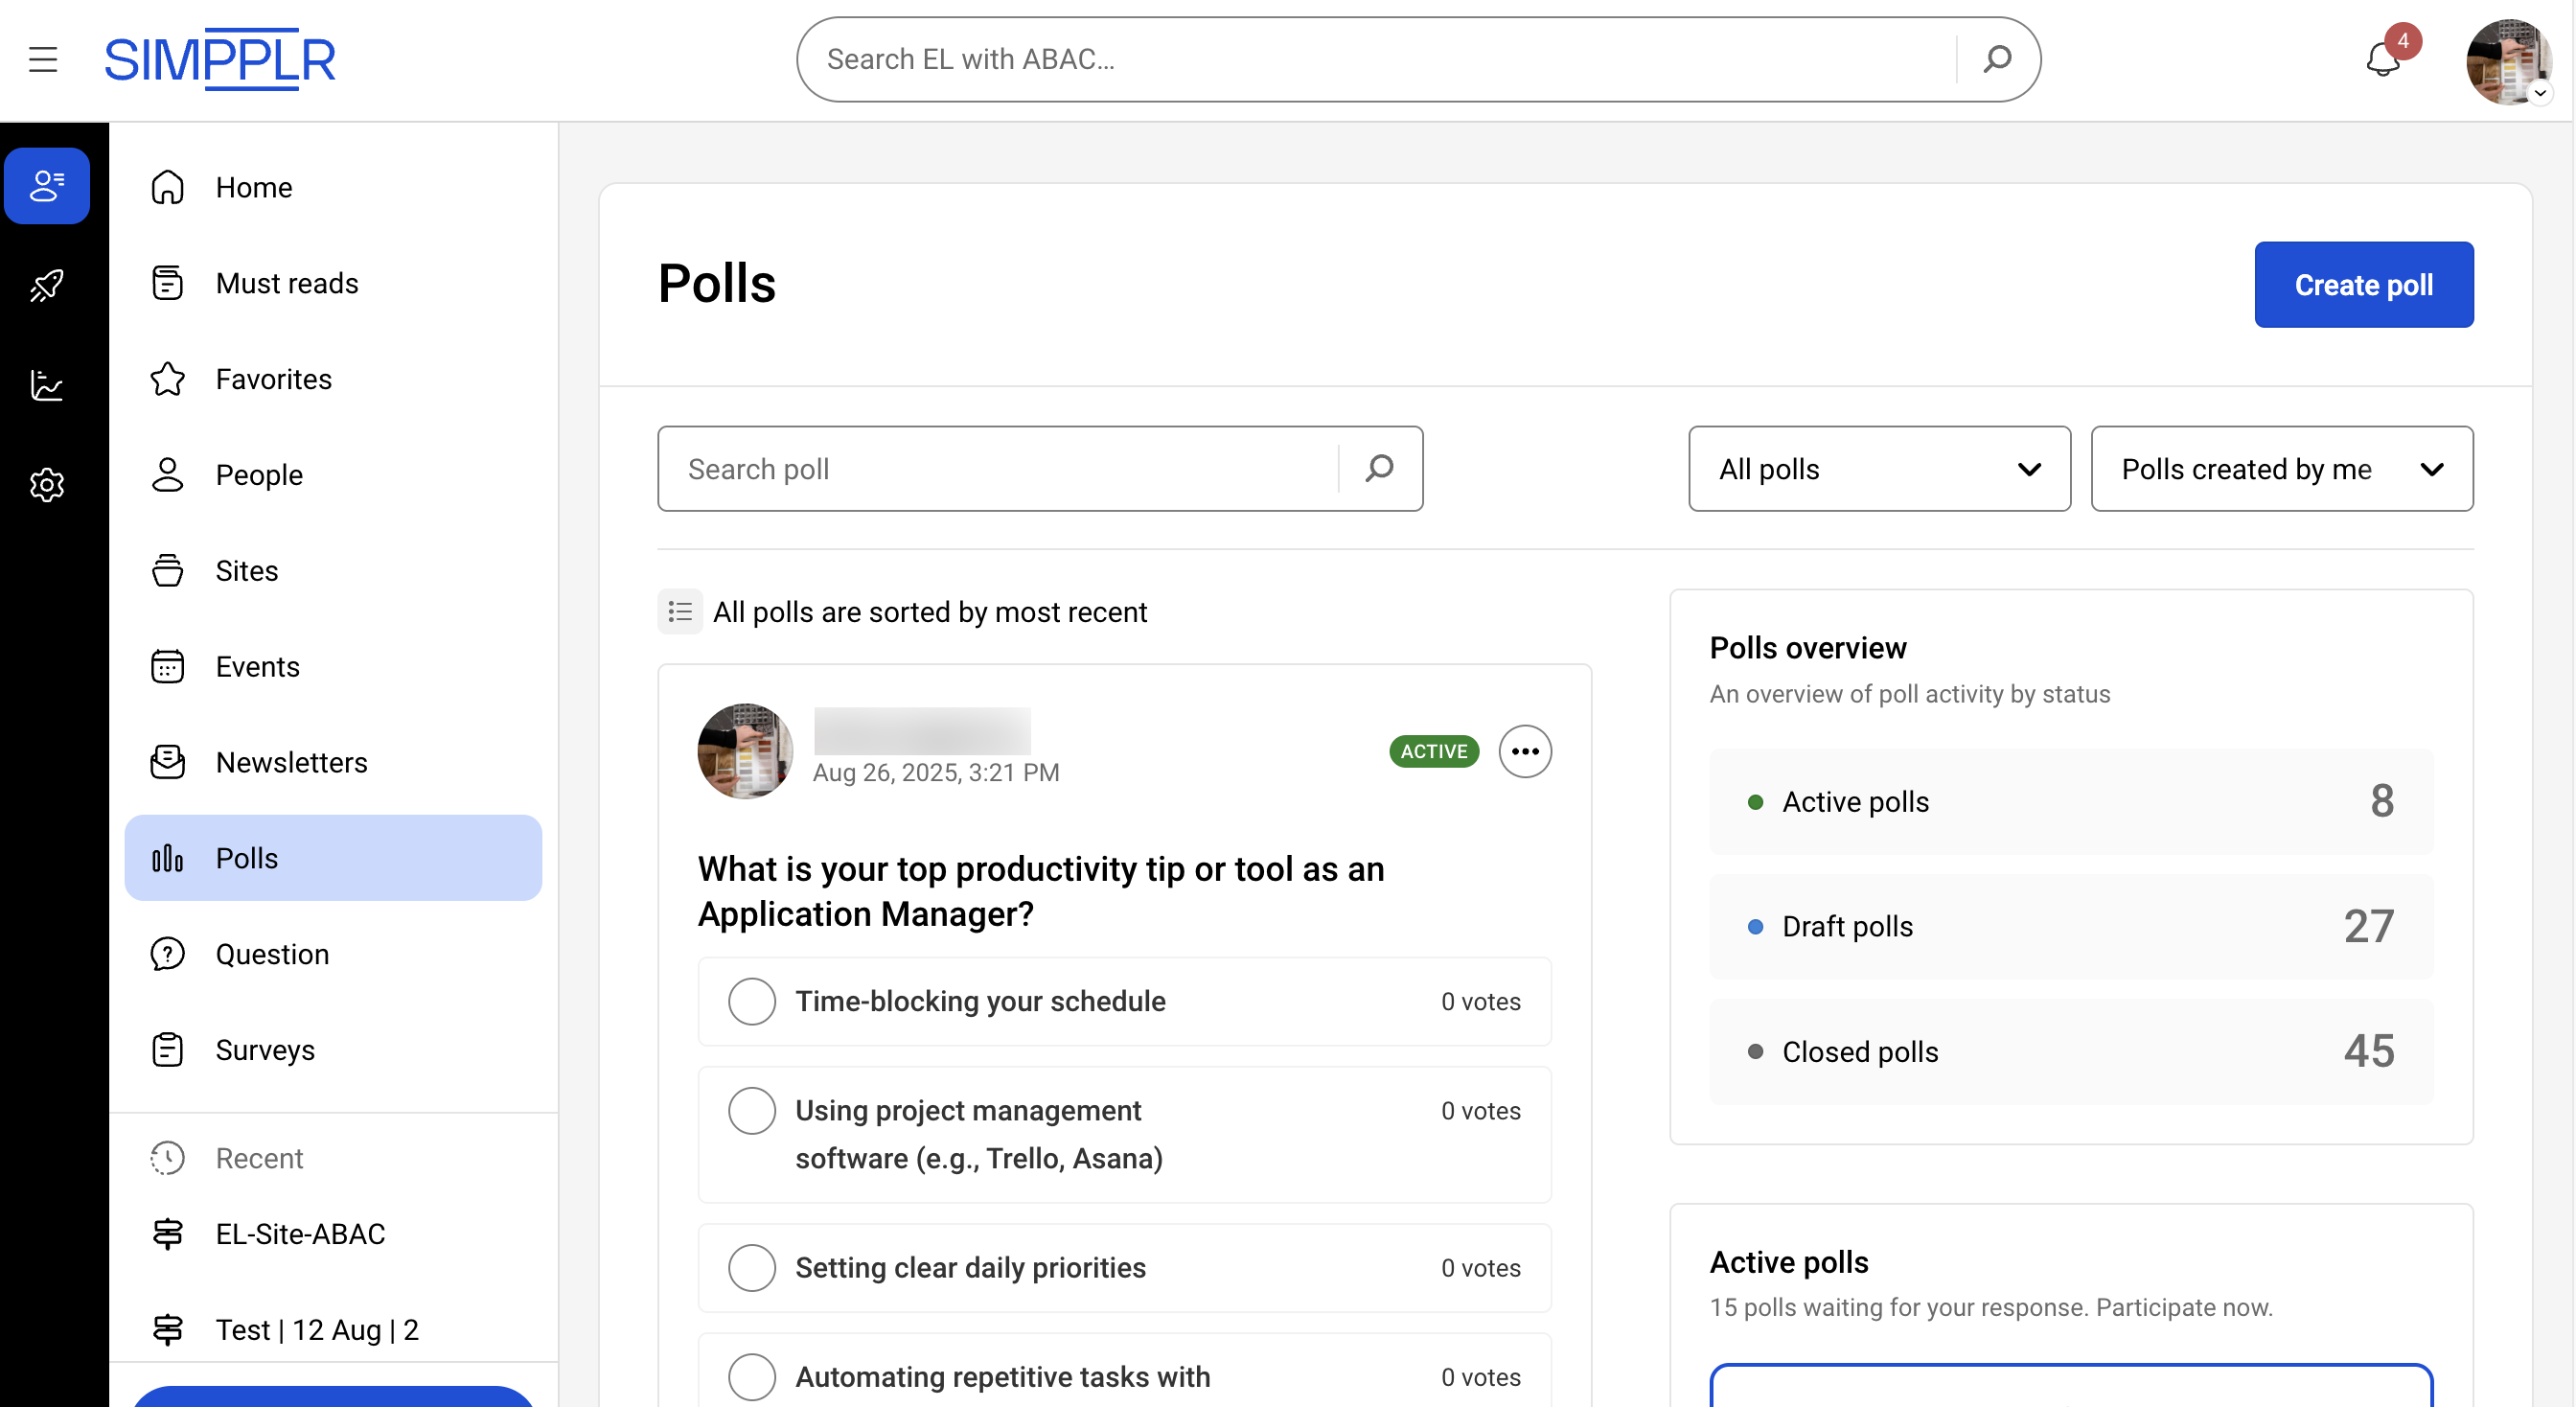The width and height of the screenshot is (2576, 1407).
Task: Switch to the Newsletters section
Action: pos(290,761)
